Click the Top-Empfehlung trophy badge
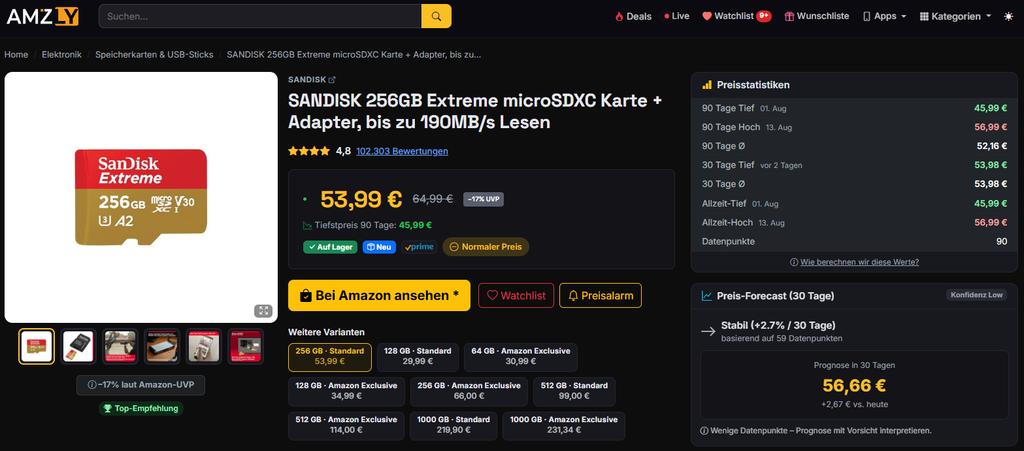 pos(140,409)
